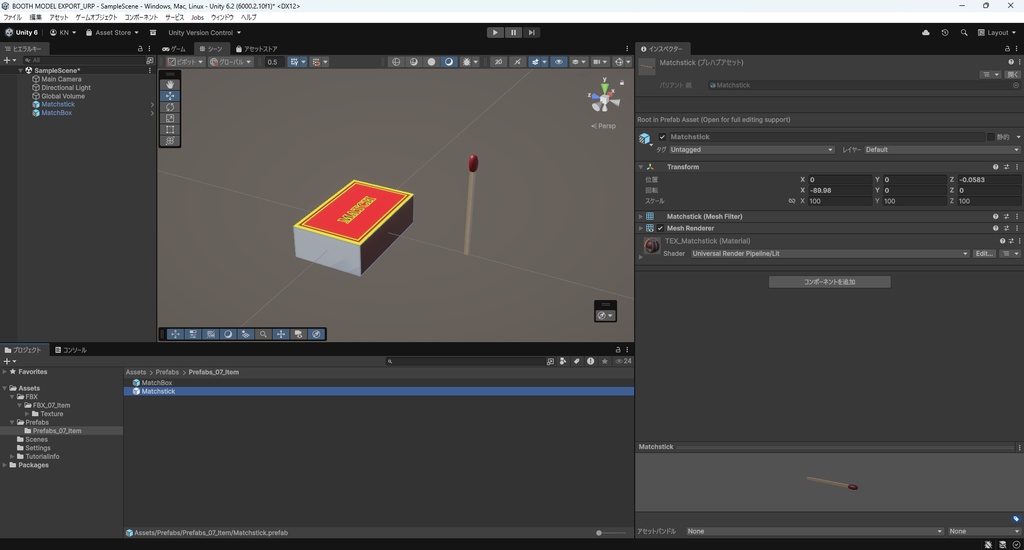Select the MatchBox prefab asset

157,383
